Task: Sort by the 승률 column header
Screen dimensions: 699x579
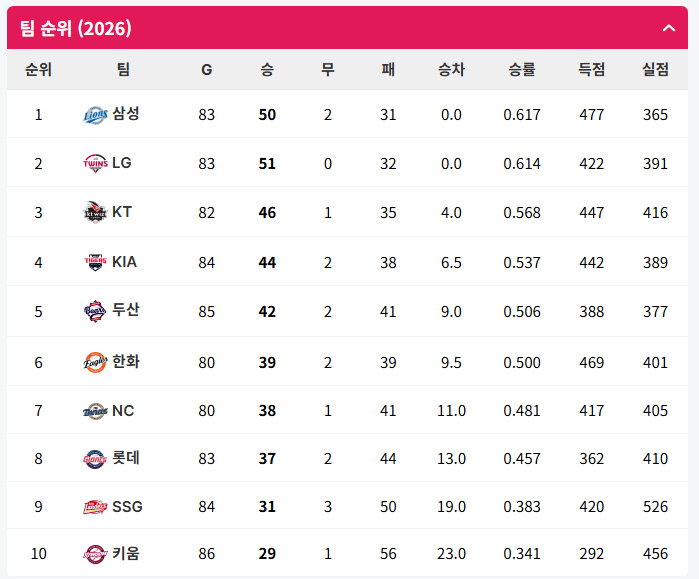Action: (522, 70)
